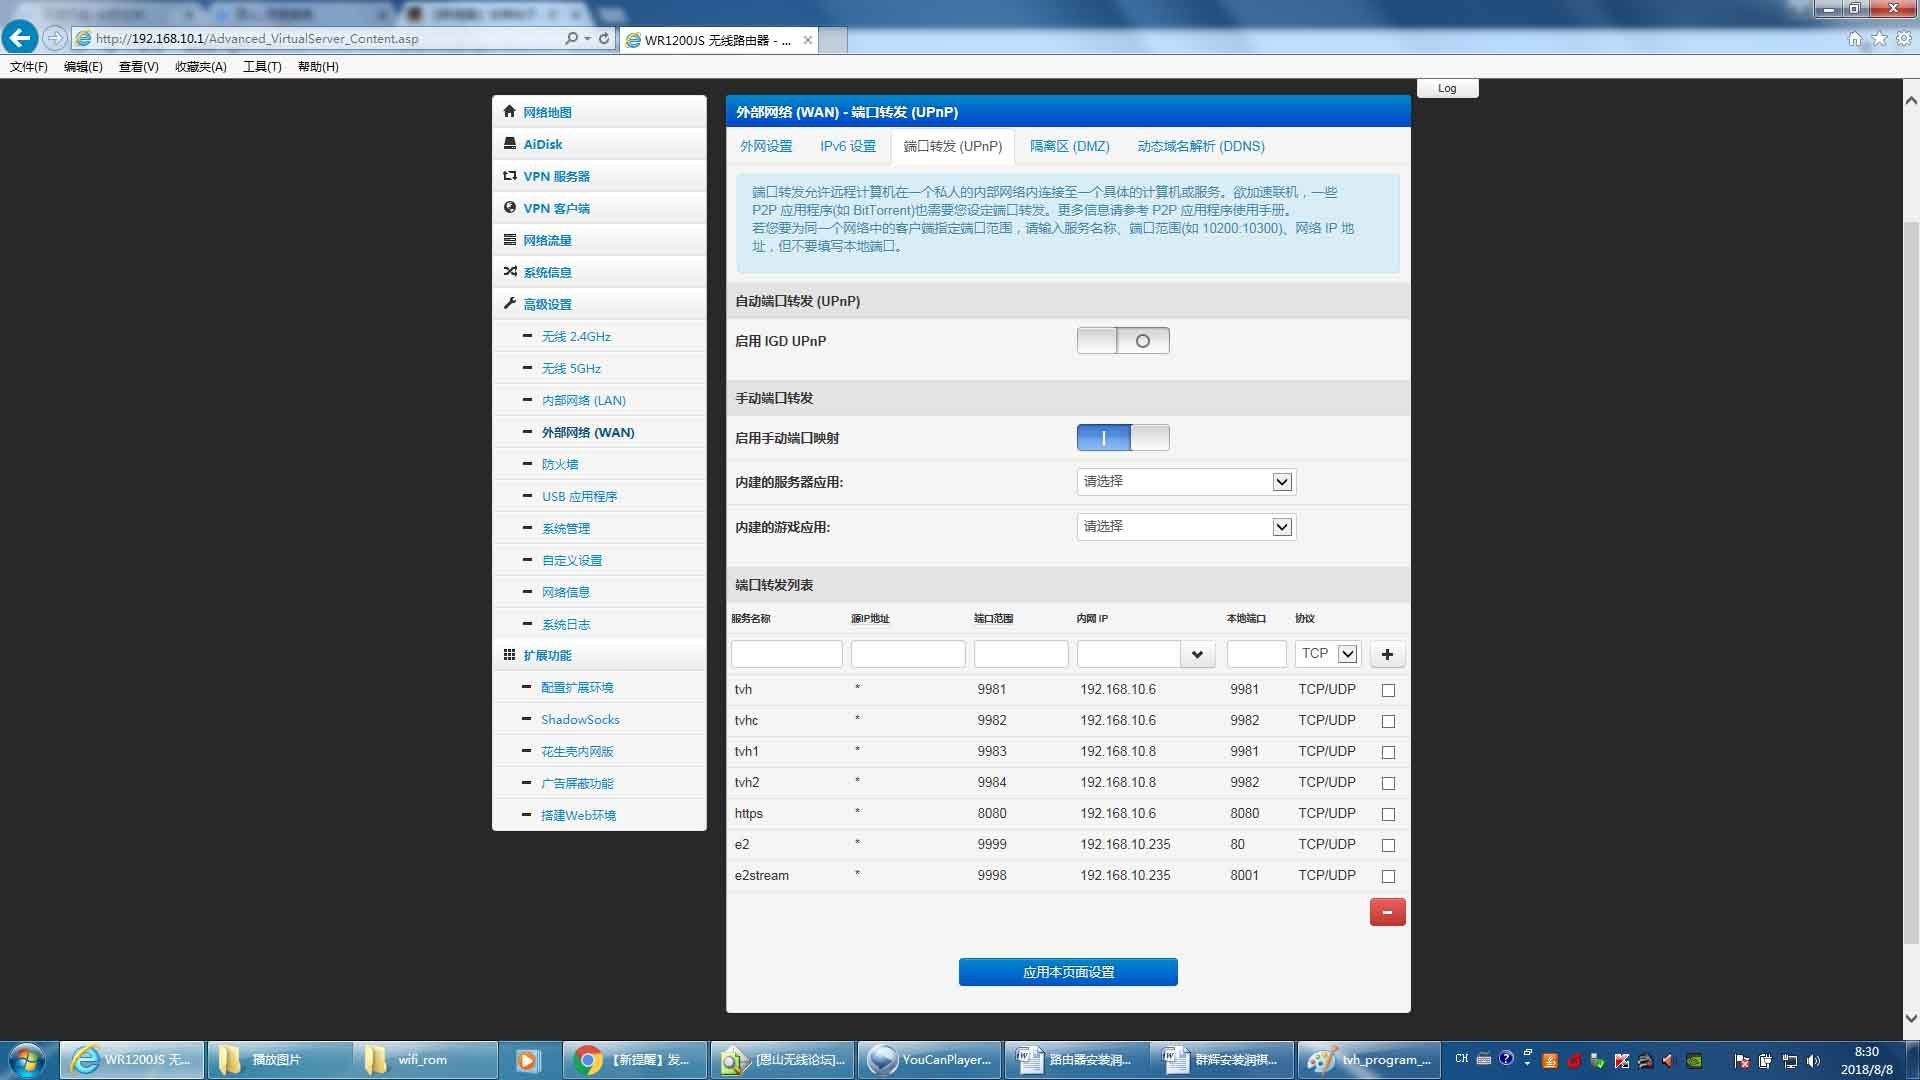Click the service name input field
1920x1080 pixels.
pyautogui.click(x=786, y=653)
